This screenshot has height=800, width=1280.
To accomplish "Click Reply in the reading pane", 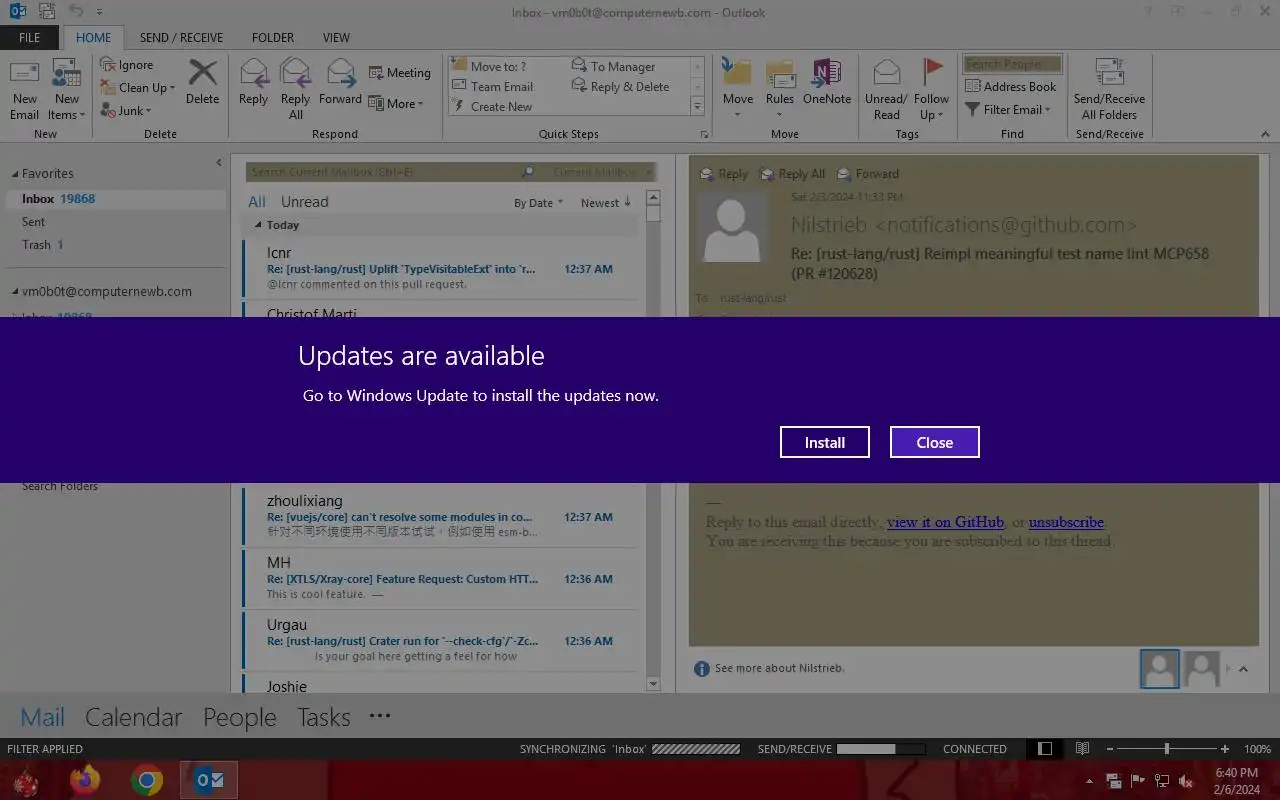I will pos(723,174).
